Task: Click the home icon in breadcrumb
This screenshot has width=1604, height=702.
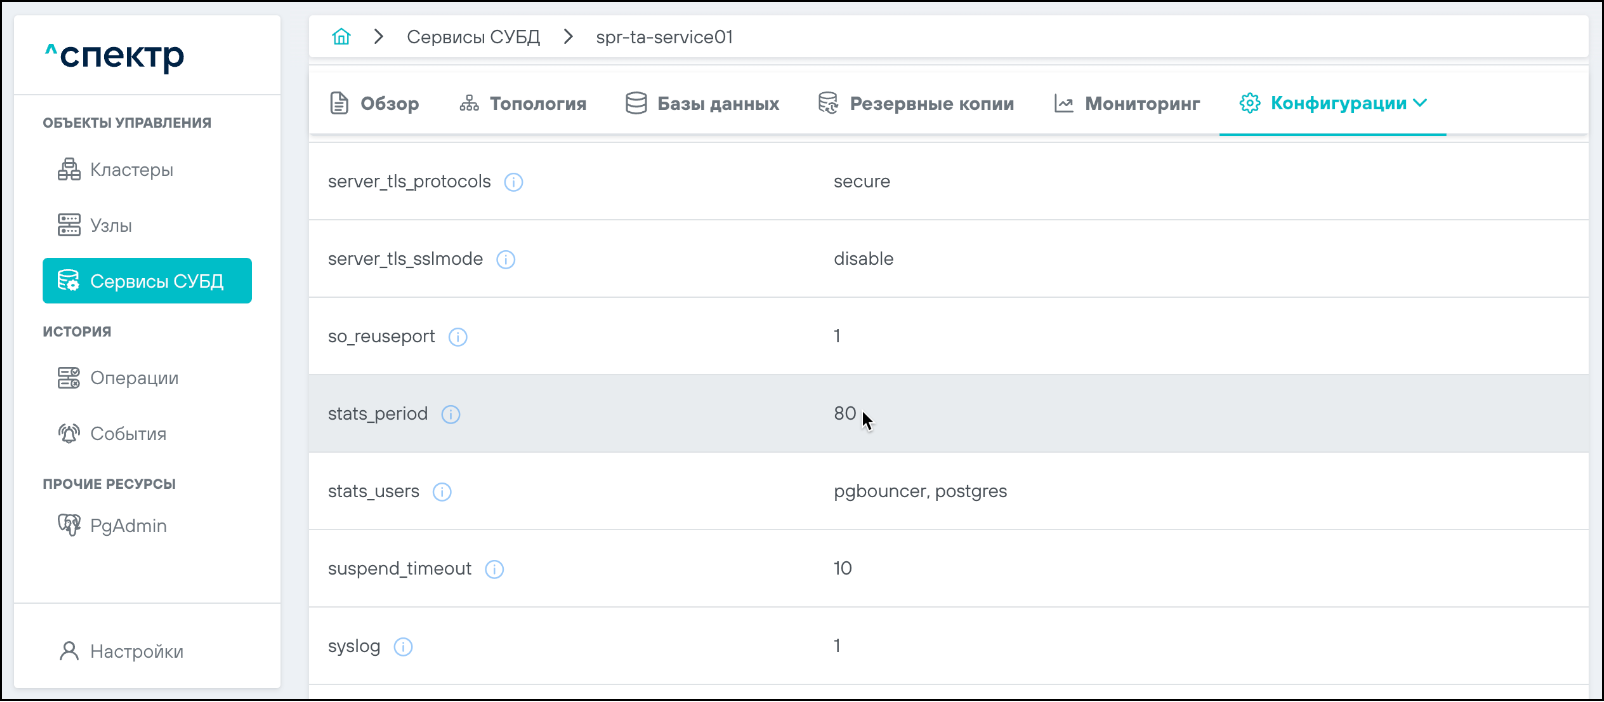Action: (342, 37)
